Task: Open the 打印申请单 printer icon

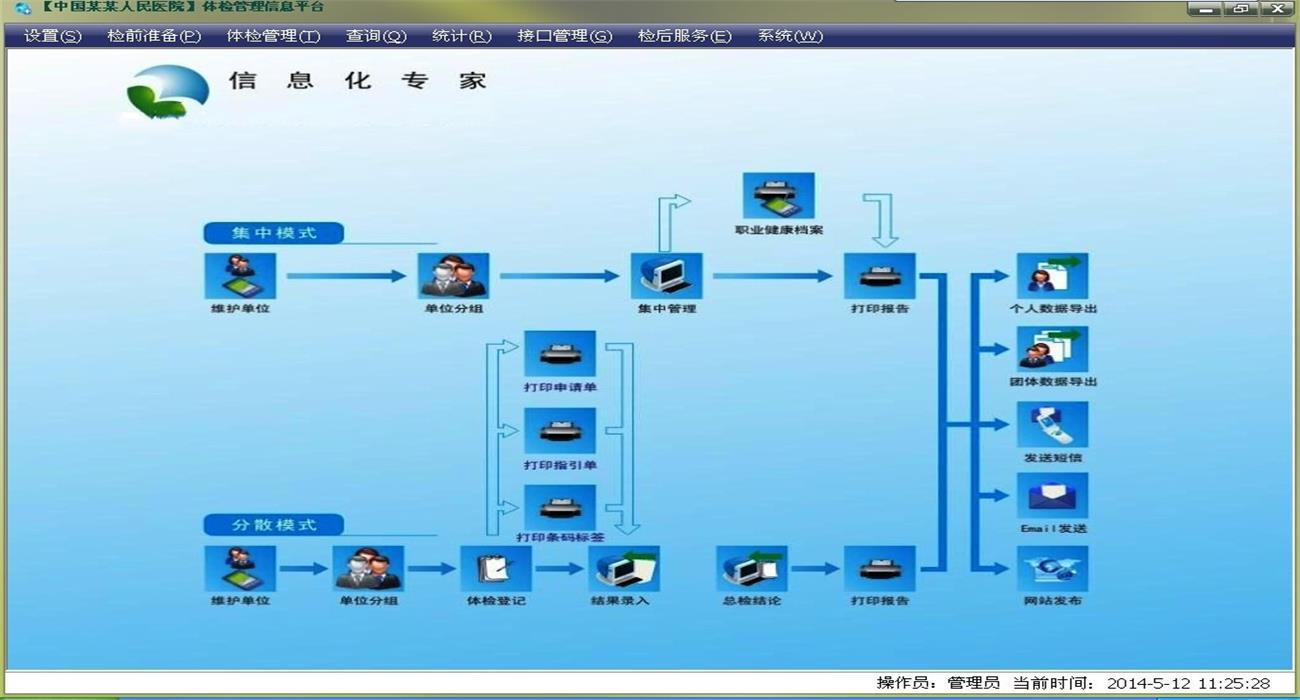Action: [x=560, y=354]
